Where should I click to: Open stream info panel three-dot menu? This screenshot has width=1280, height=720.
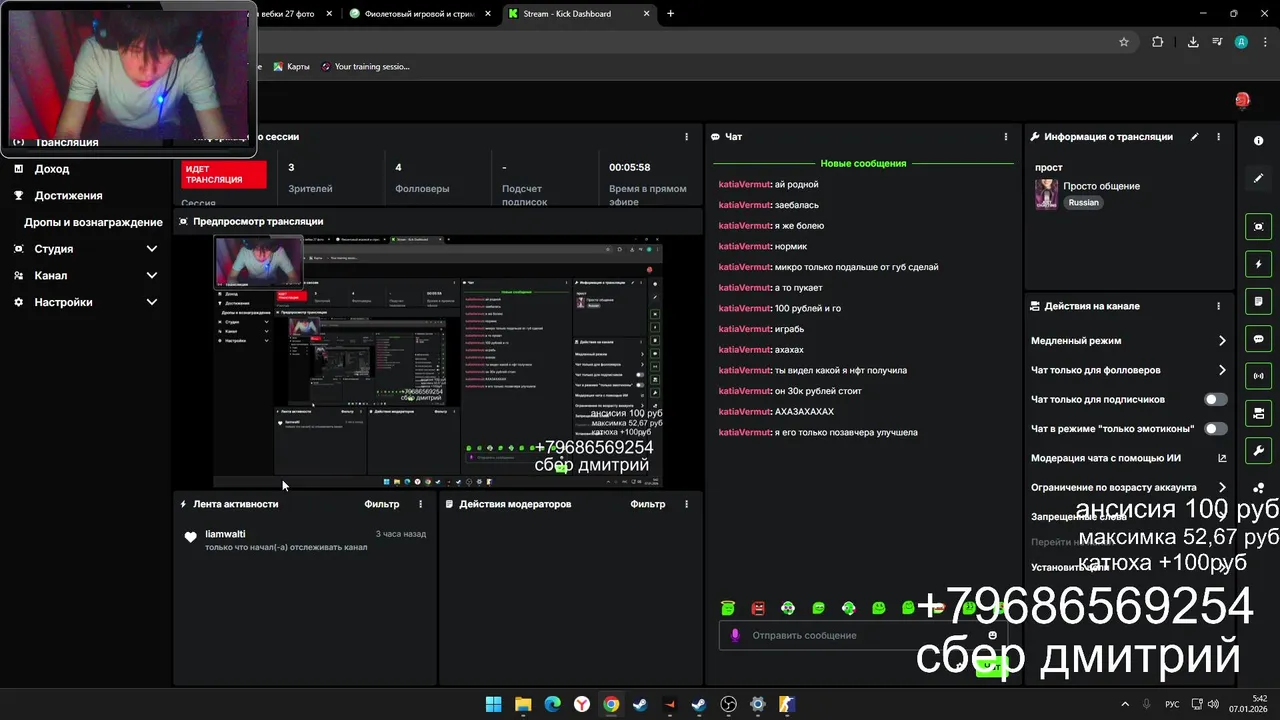1218,137
